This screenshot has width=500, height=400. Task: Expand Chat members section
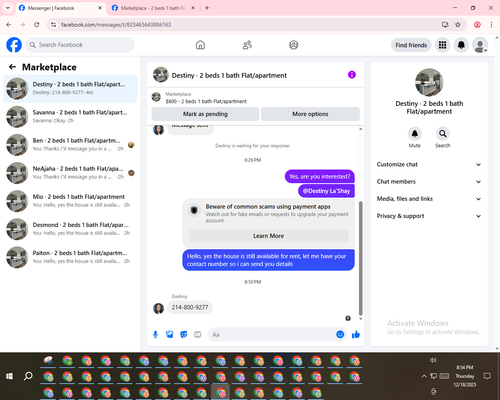pyautogui.click(x=429, y=182)
